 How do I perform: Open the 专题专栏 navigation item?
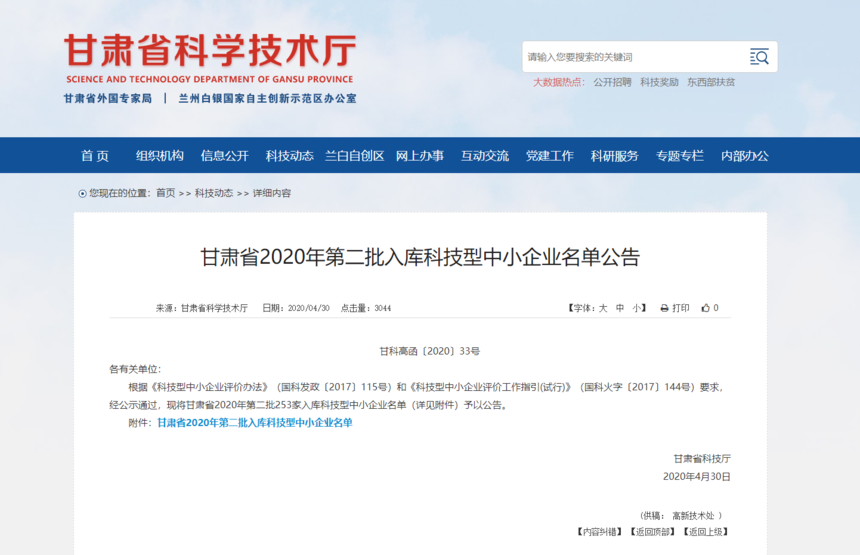pyautogui.click(x=680, y=156)
